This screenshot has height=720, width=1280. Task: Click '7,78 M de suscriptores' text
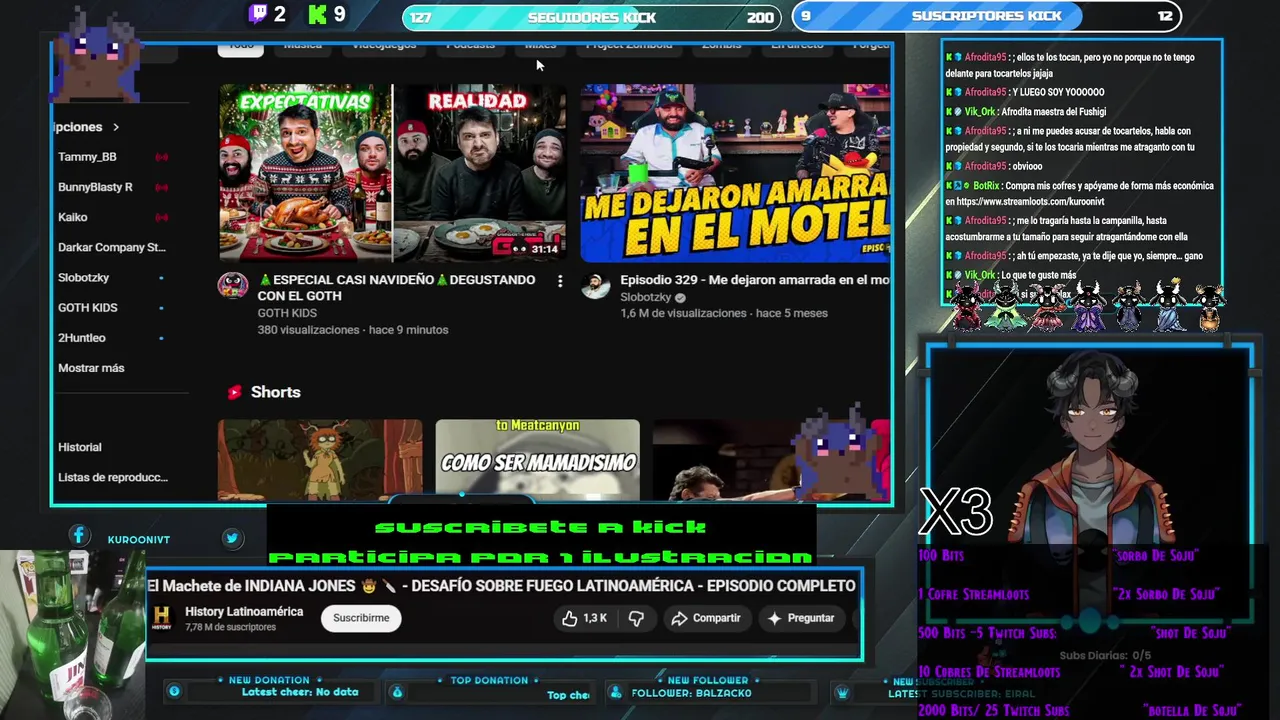pos(230,627)
